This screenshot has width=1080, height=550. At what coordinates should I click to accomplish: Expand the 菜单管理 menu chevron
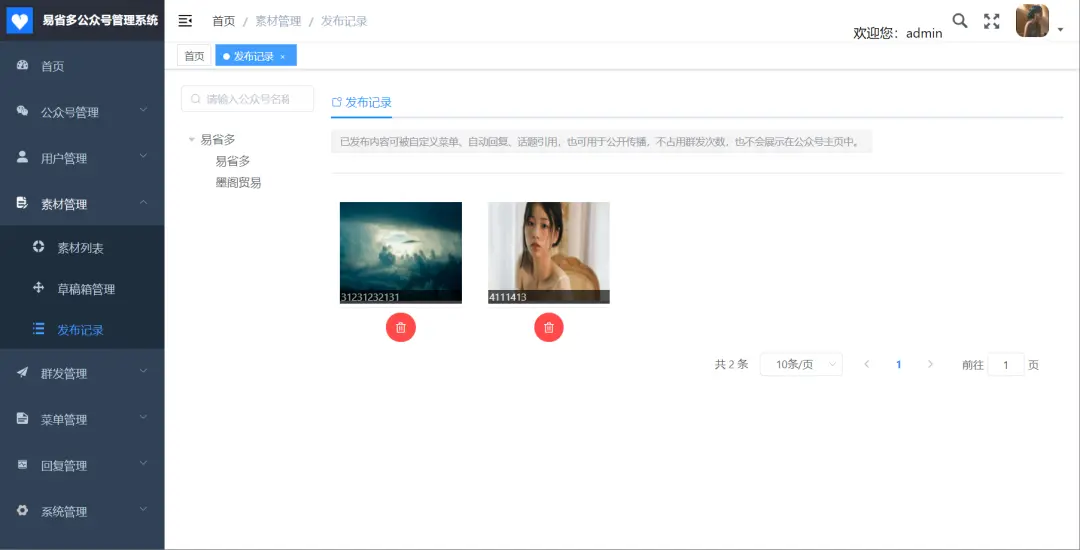pyautogui.click(x=143, y=417)
